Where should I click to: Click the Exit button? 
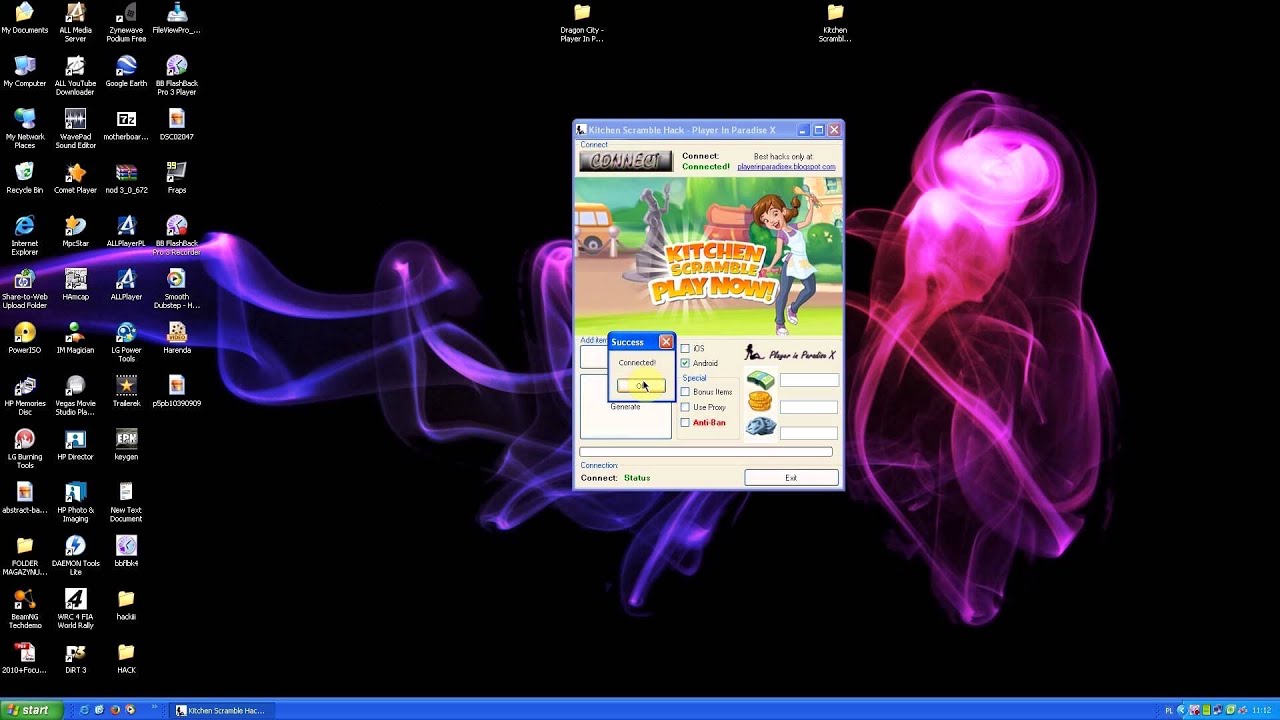pyautogui.click(x=791, y=478)
